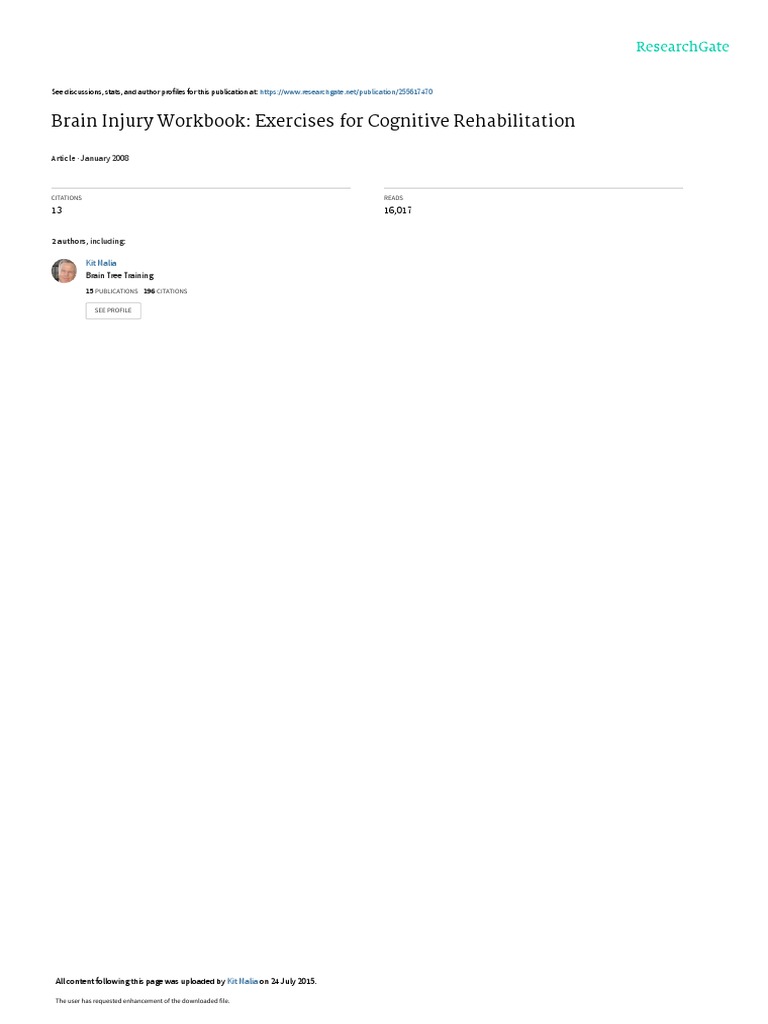Open Kit Malia link in upload notice

click(242, 981)
